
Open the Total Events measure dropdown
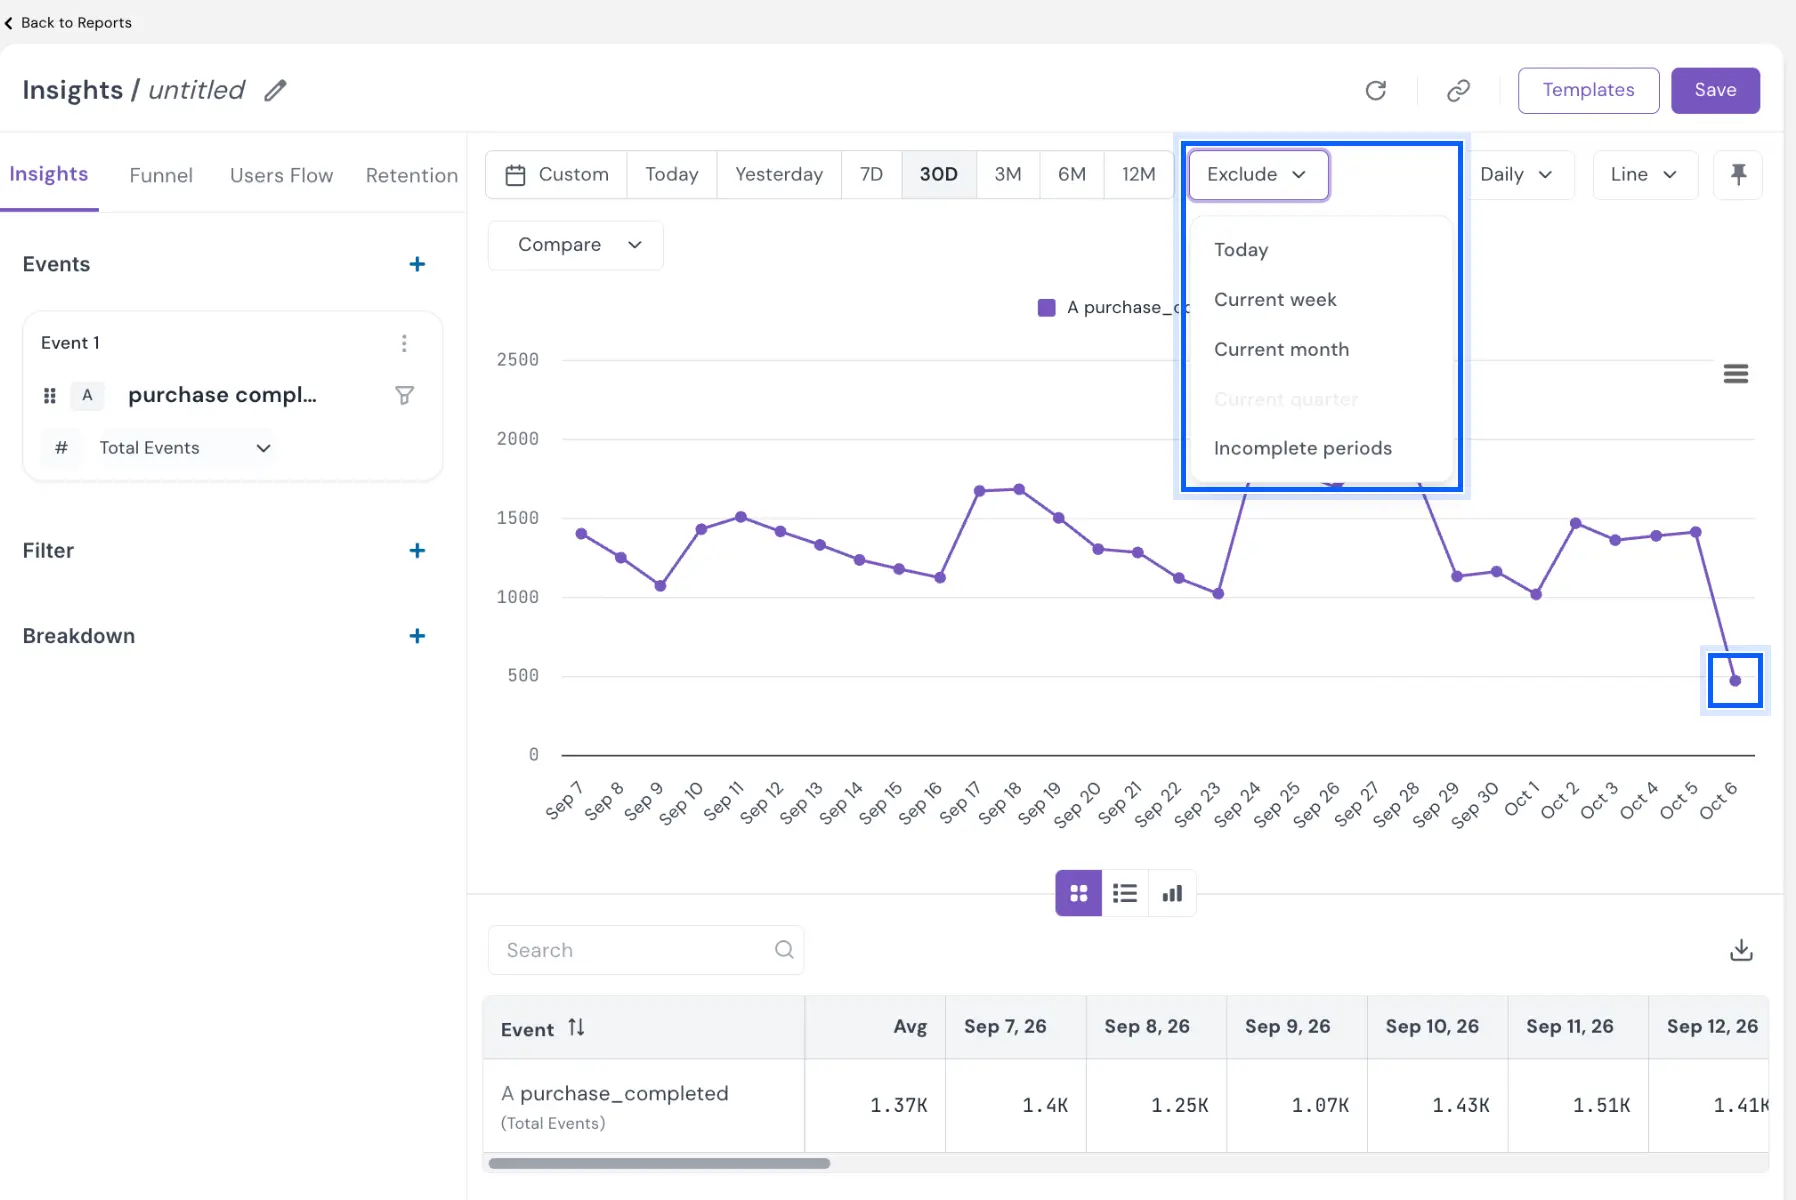185,448
